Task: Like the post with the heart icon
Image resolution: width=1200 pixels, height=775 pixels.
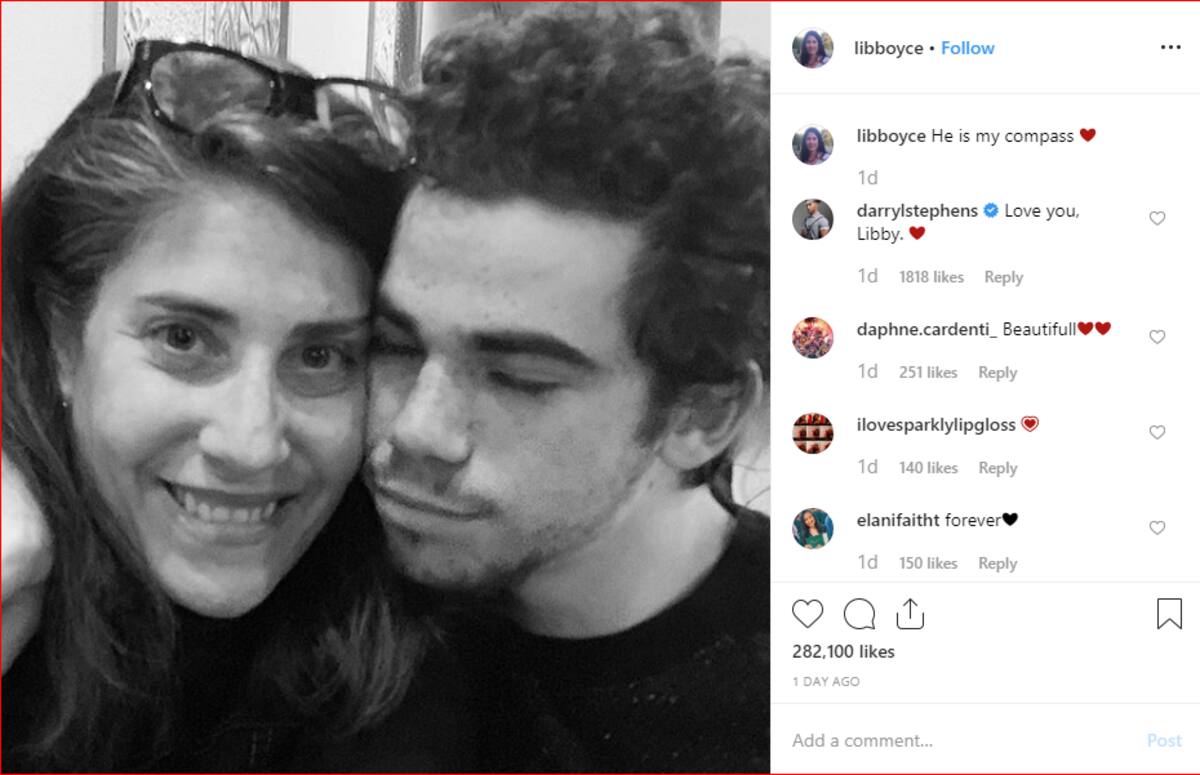Action: (807, 613)
